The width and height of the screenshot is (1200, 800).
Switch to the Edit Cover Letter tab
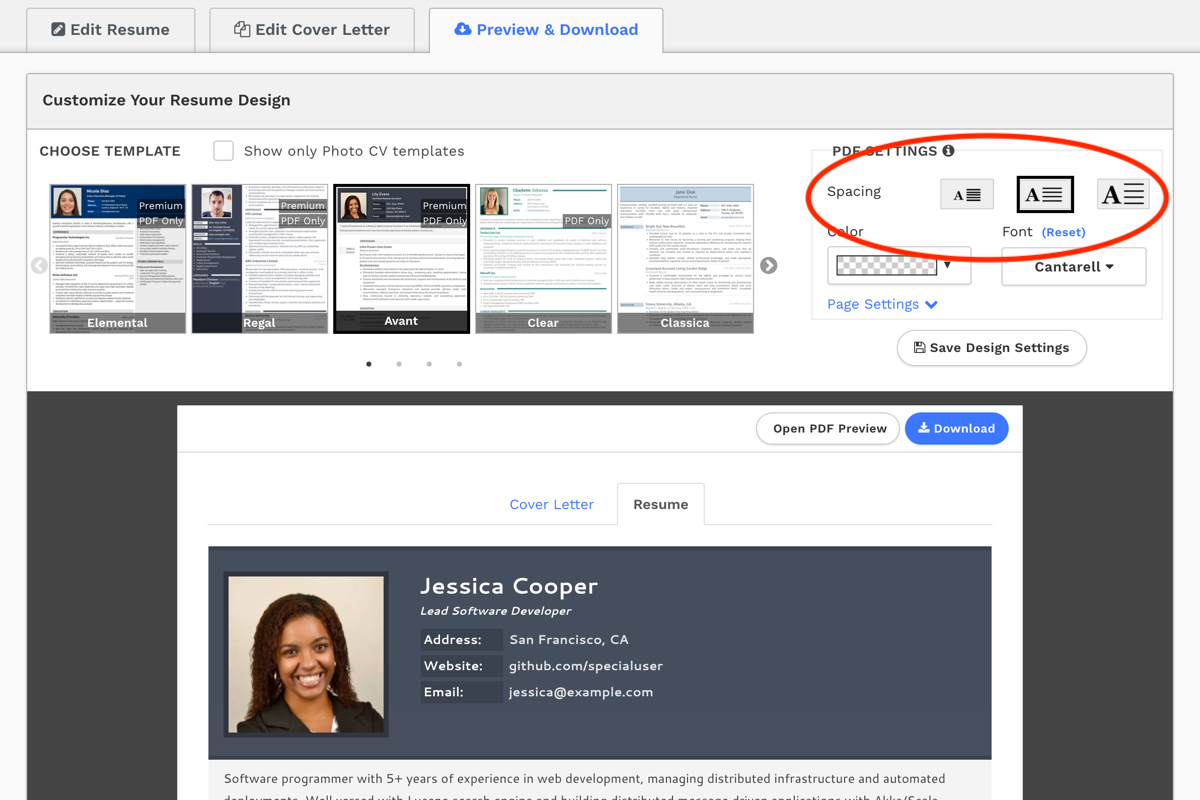click(x=312, y=30)
